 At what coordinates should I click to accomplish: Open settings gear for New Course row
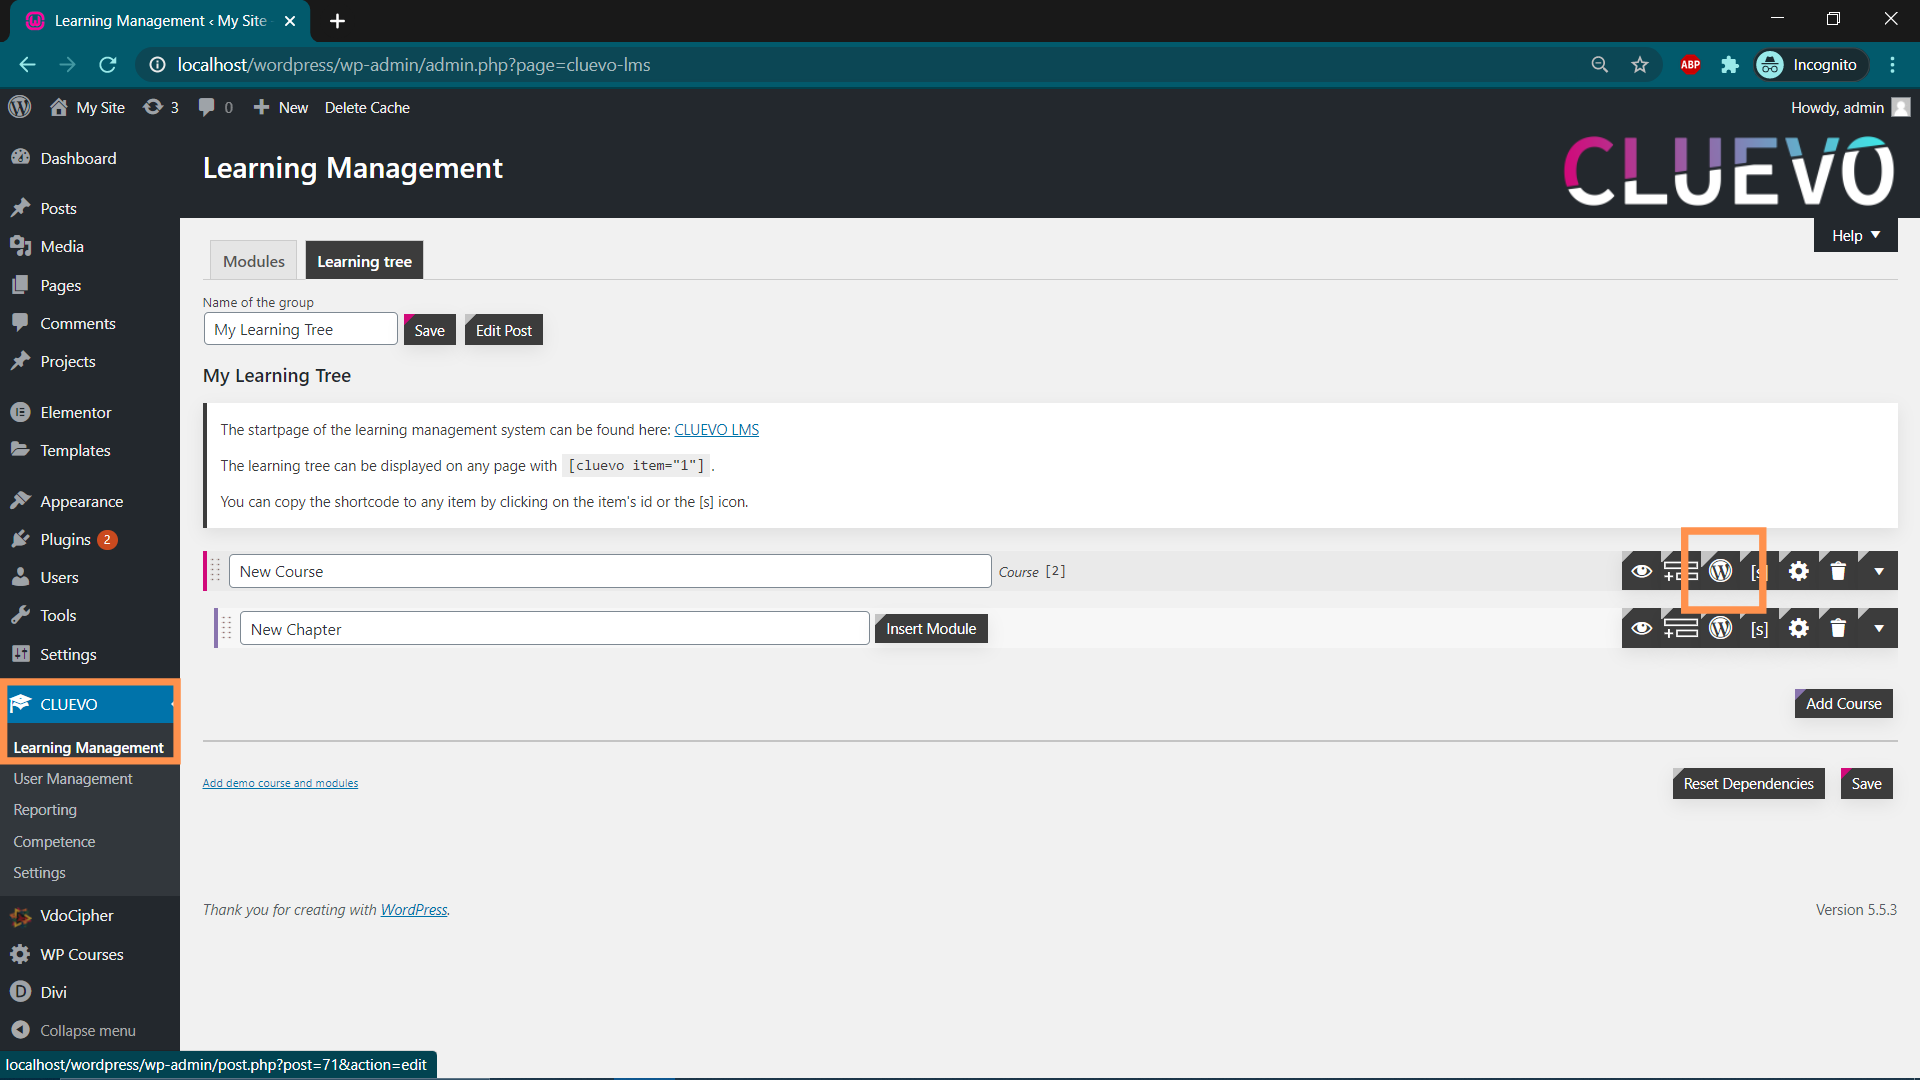click(x=1798, y=571)
